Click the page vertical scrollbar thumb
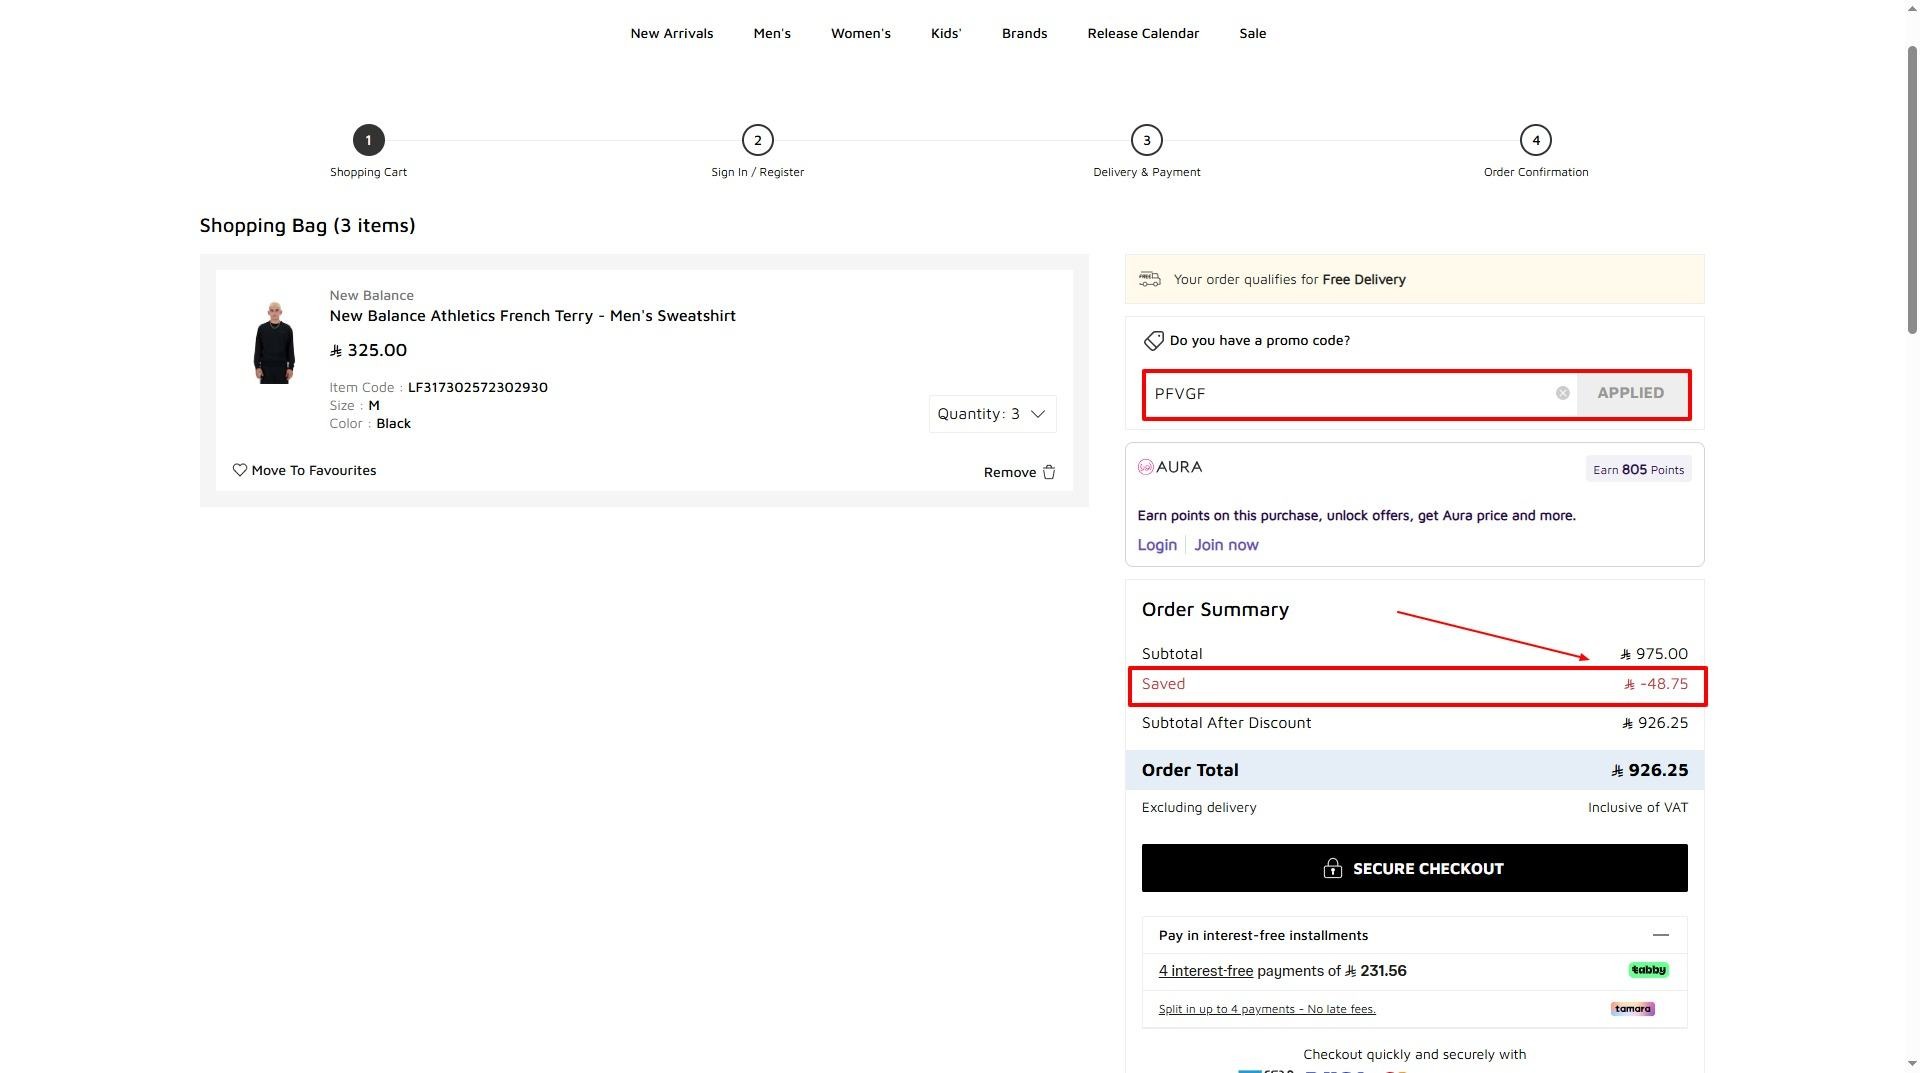 coord(1912,190)
